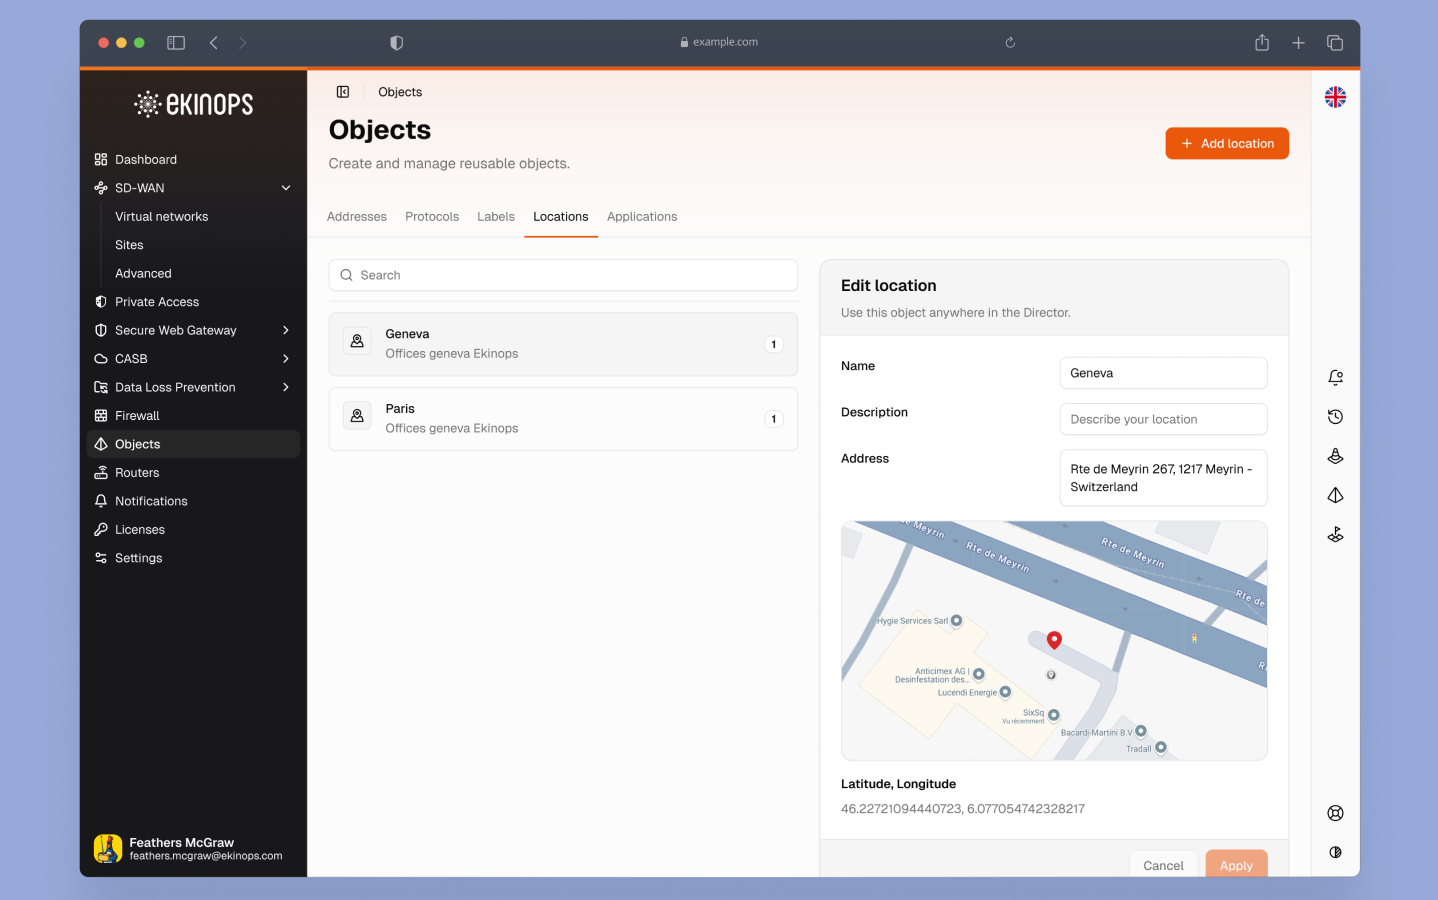Screen dimensions: 1438x900
Task: Click the Ekinops logo in the sidebar
Action: (x=192, y=103)
